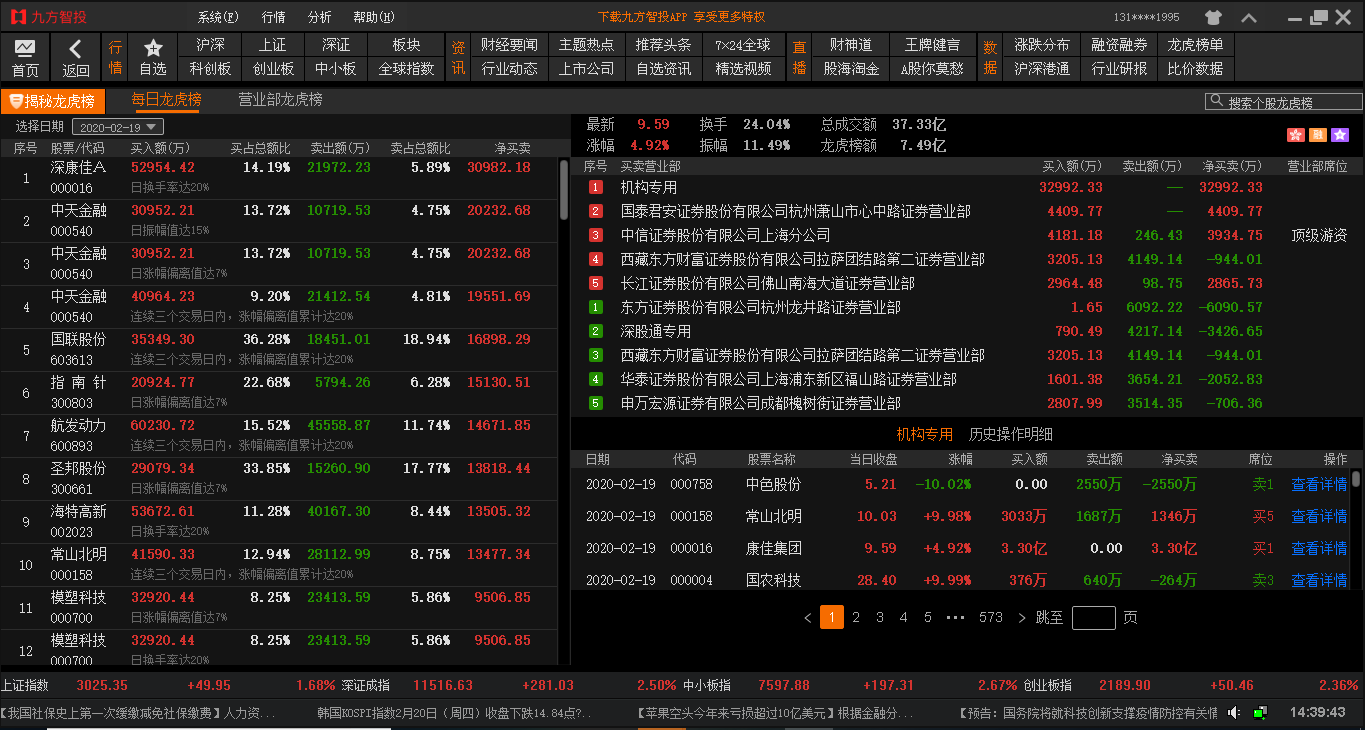This screenshot has height=730, width=1365.
Task: Switch to the 营业部龙虎榜 tab
Action: point(280,100)
